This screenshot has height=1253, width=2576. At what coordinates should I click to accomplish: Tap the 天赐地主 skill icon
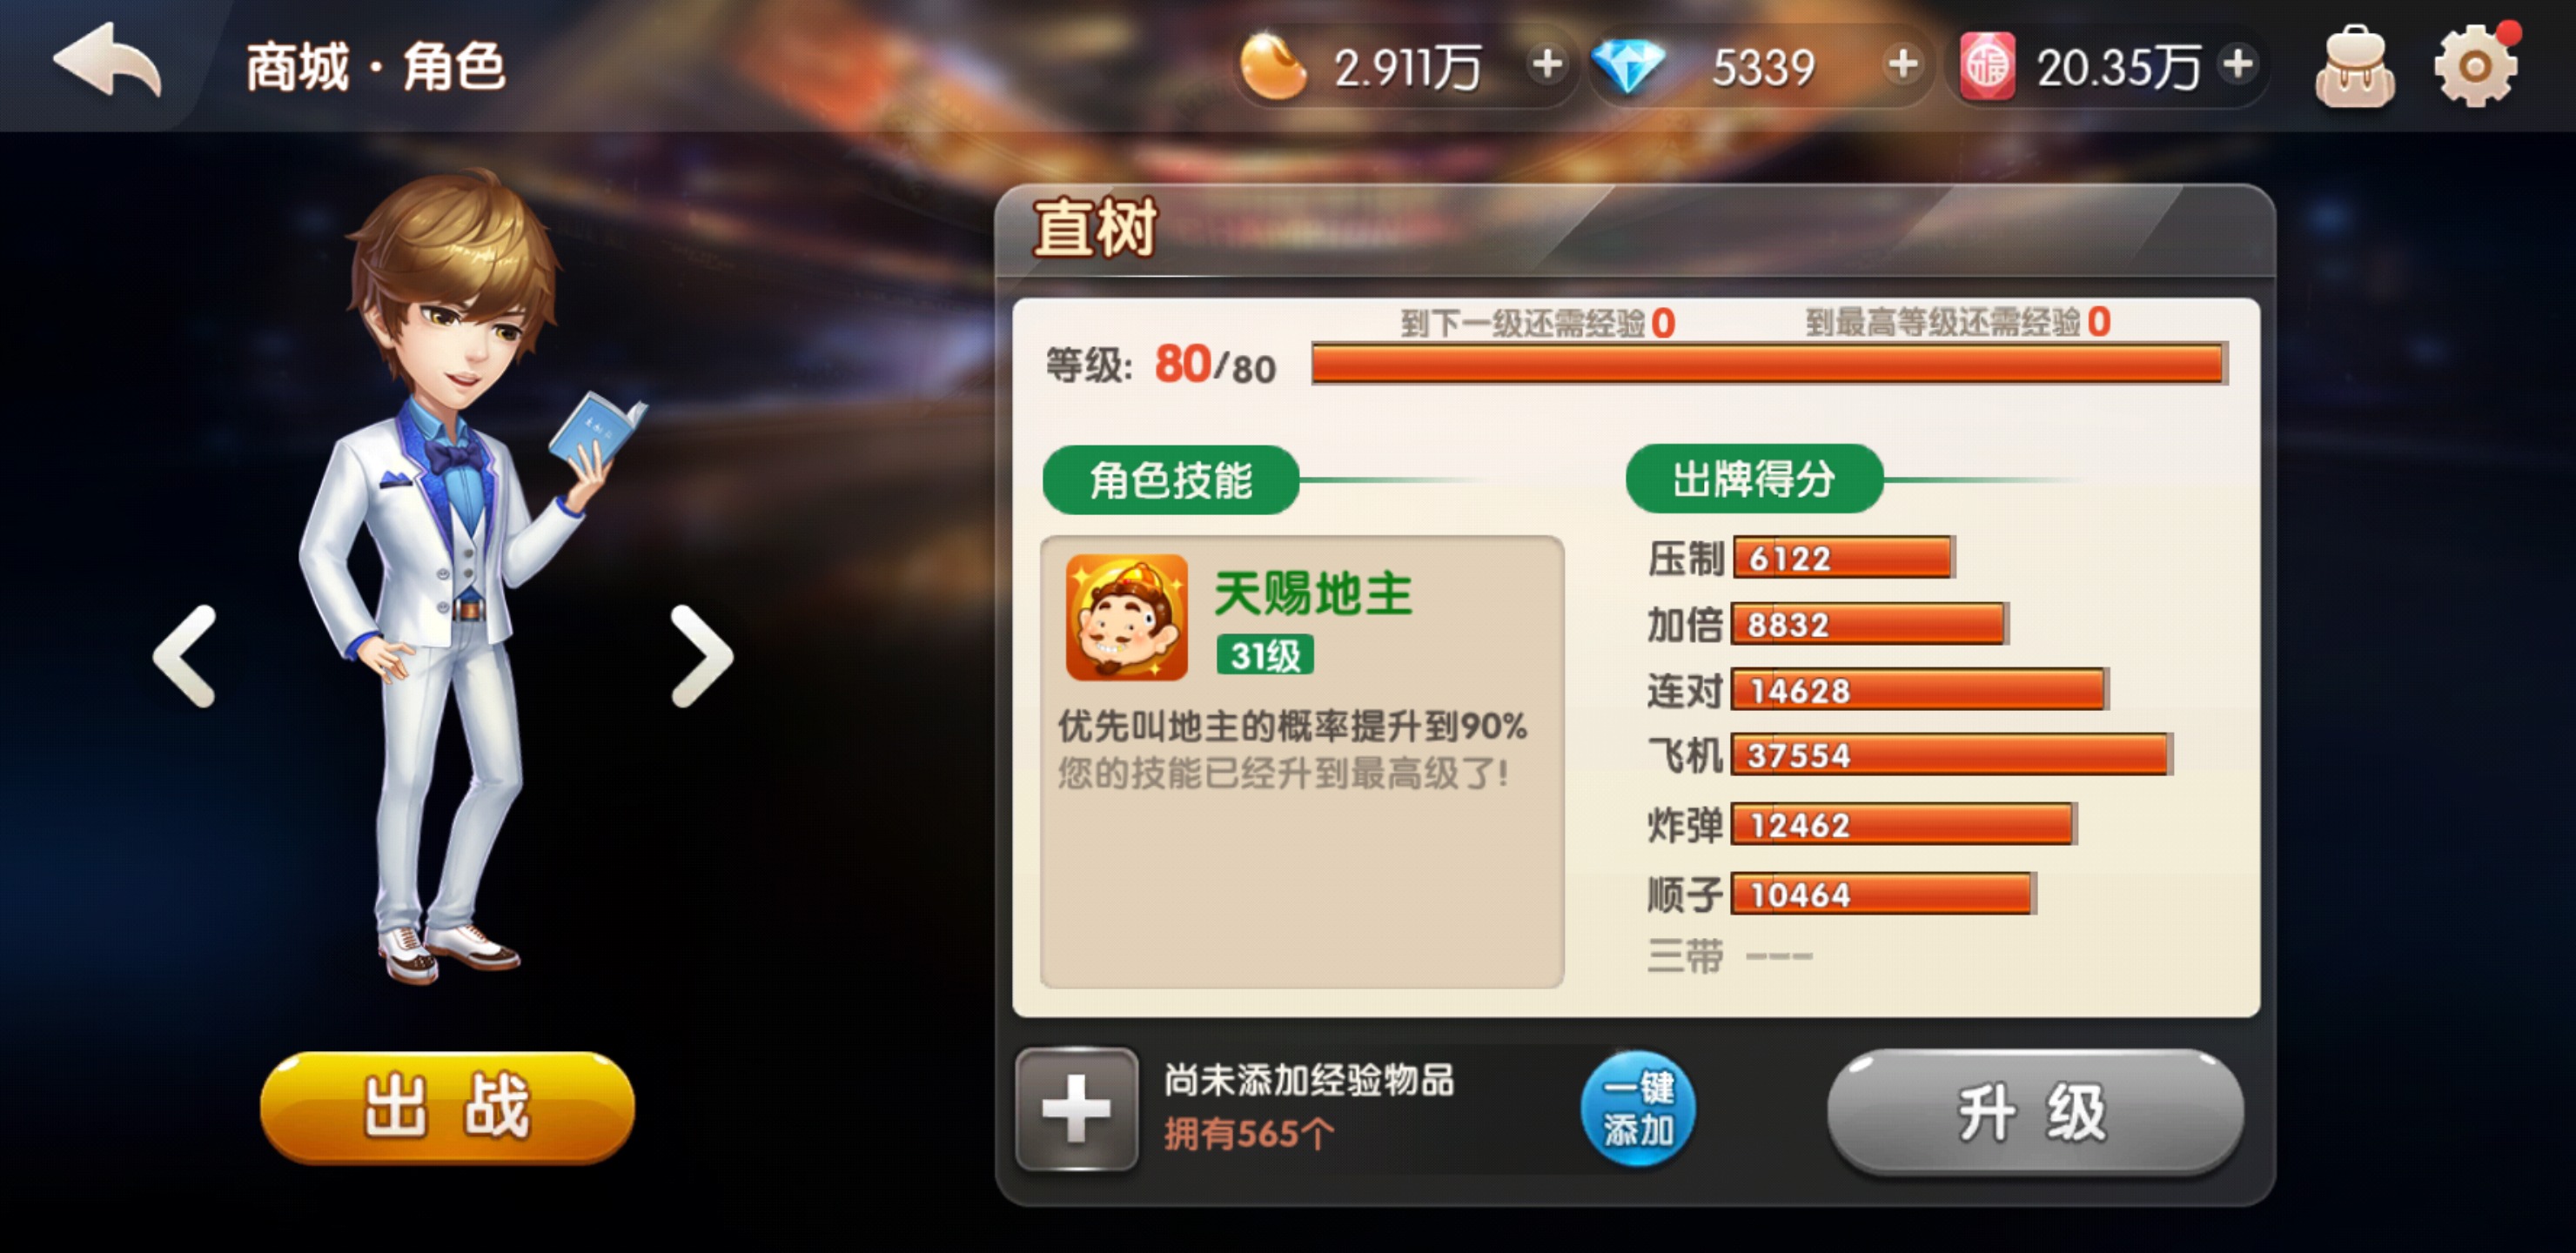(1127, 617)
